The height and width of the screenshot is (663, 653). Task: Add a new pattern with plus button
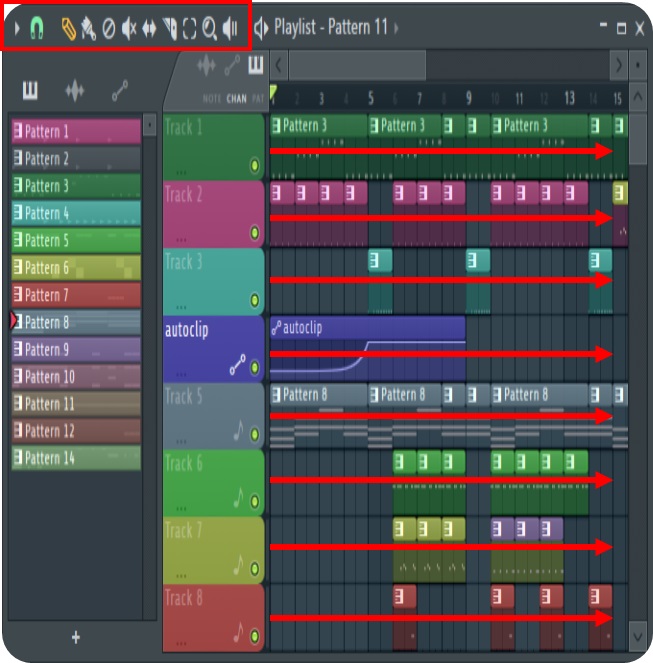(76, 637)
